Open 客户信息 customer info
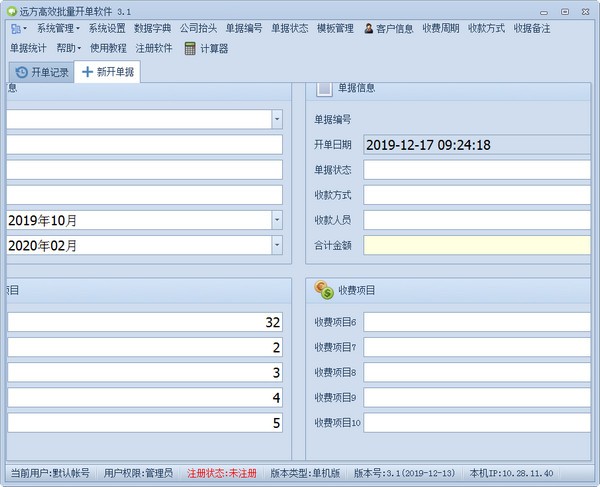The image size is (600, 487). pos(388,29)
